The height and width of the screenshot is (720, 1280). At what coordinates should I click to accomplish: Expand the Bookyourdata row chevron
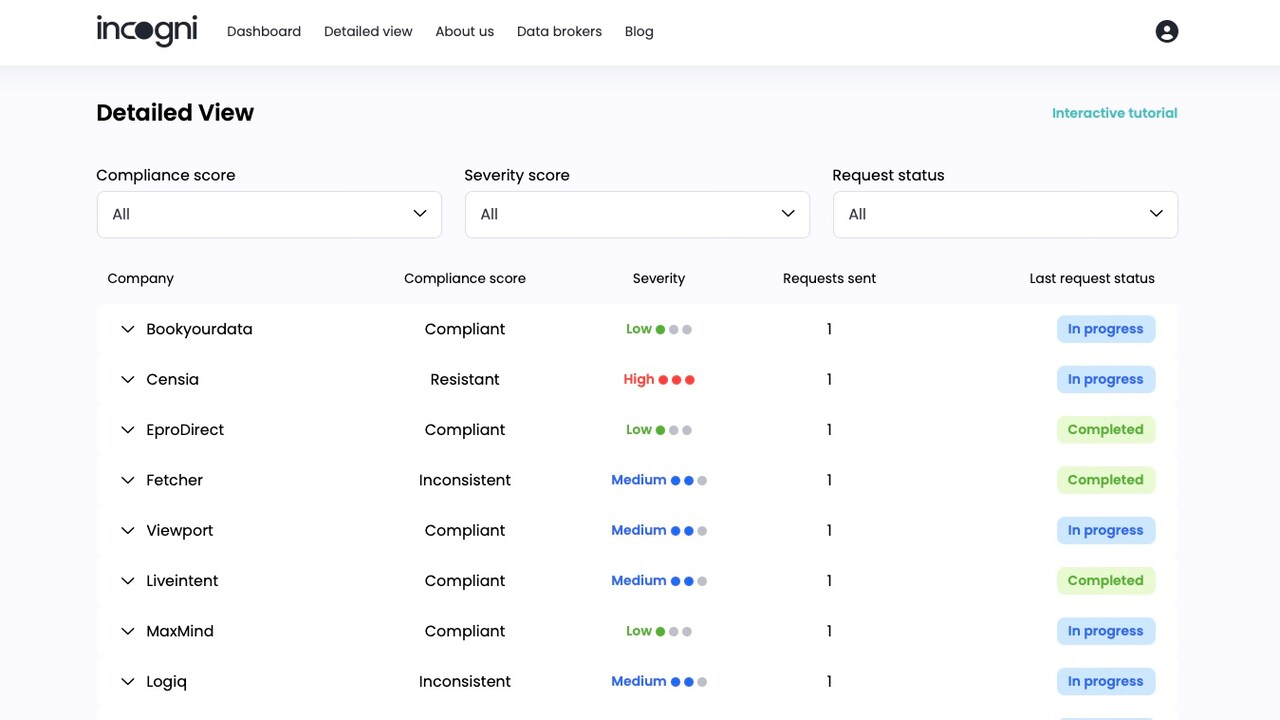[127, 329]
